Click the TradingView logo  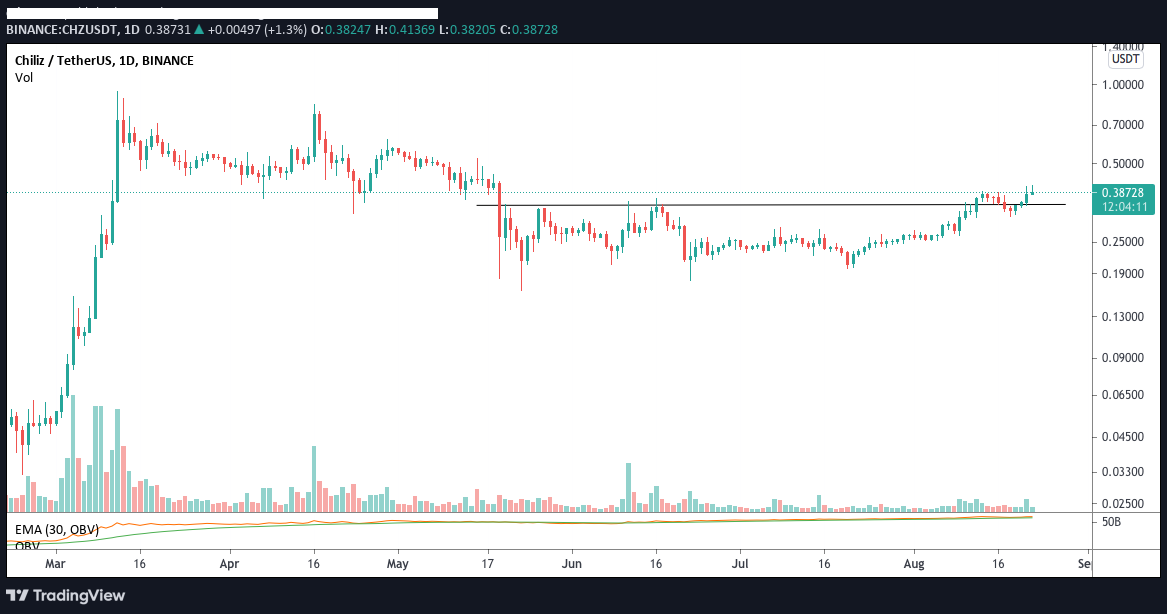[65, 595]
